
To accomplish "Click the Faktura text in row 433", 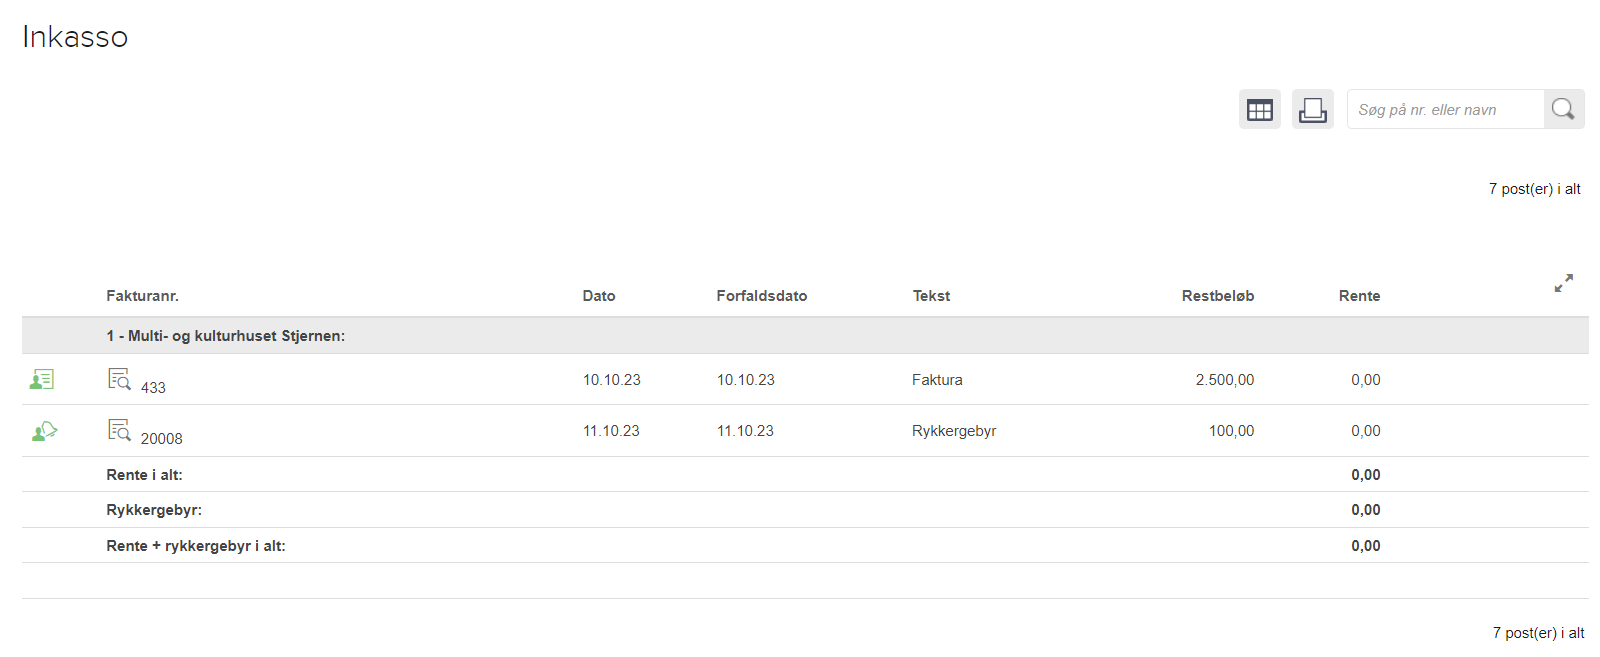I will click(937, 380).
